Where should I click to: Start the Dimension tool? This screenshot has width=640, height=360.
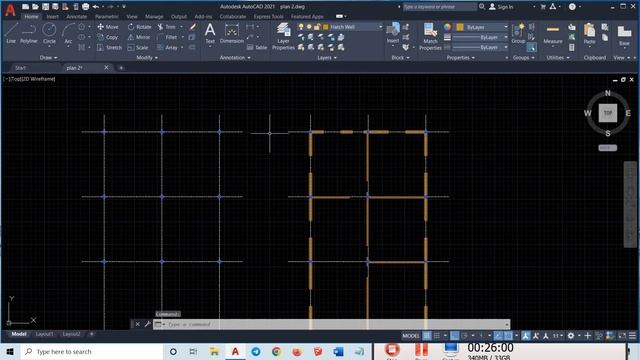pos(231,33)
